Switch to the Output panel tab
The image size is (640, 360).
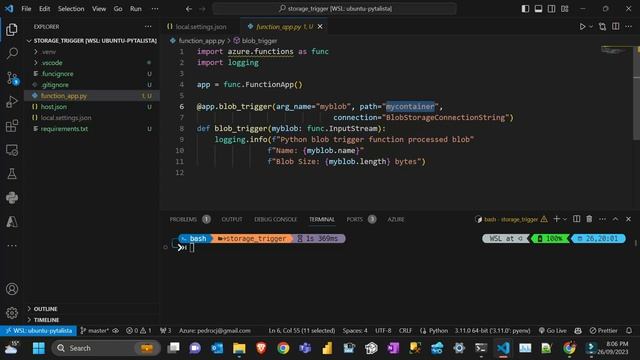[232, 220]
